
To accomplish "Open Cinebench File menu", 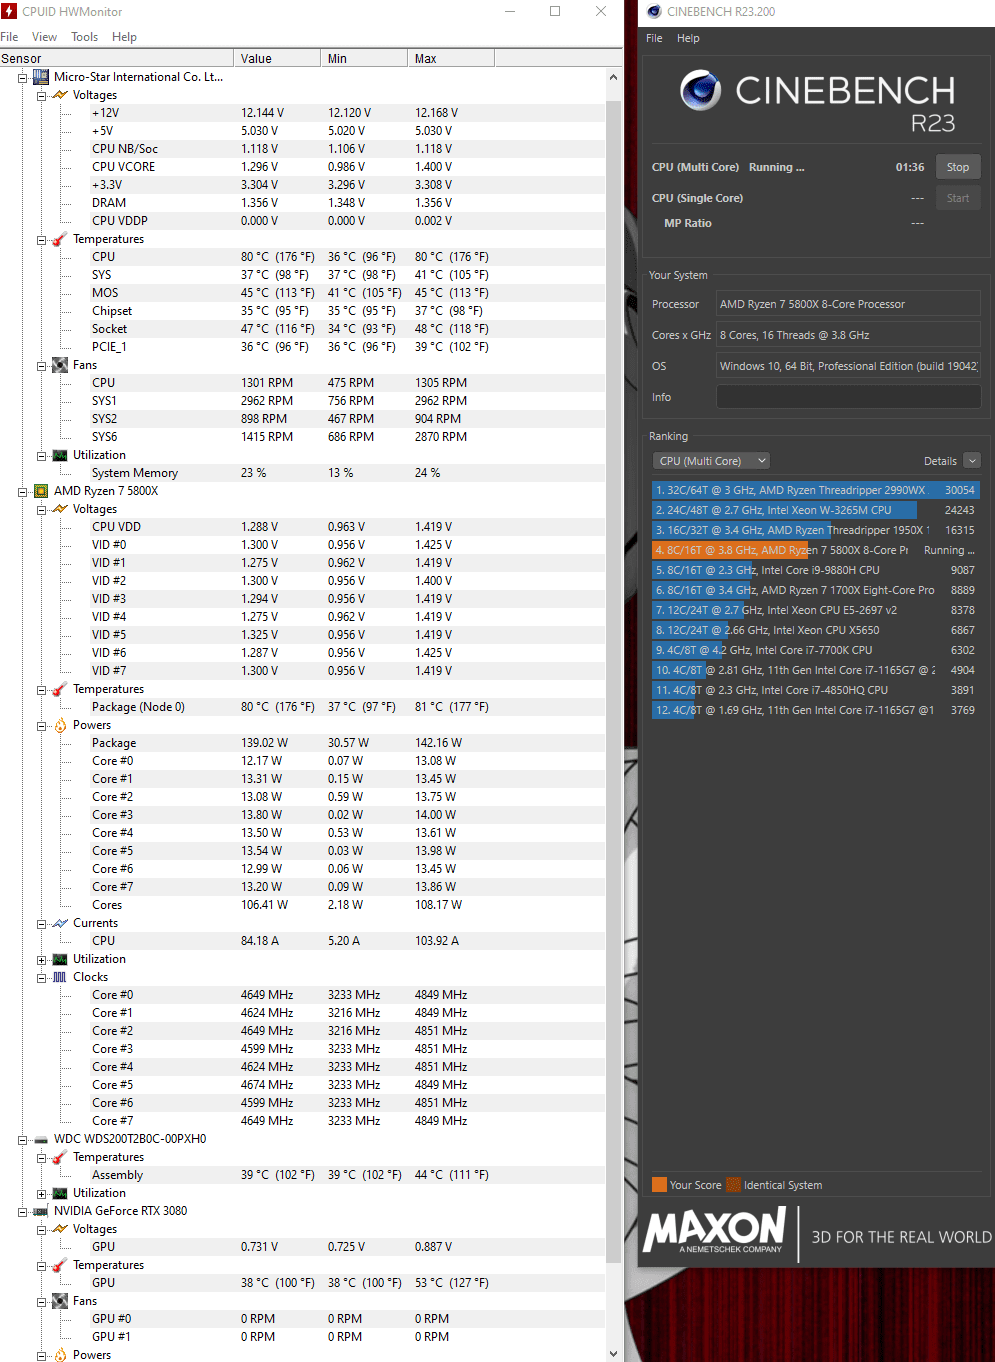I will (x=654, y=38).
